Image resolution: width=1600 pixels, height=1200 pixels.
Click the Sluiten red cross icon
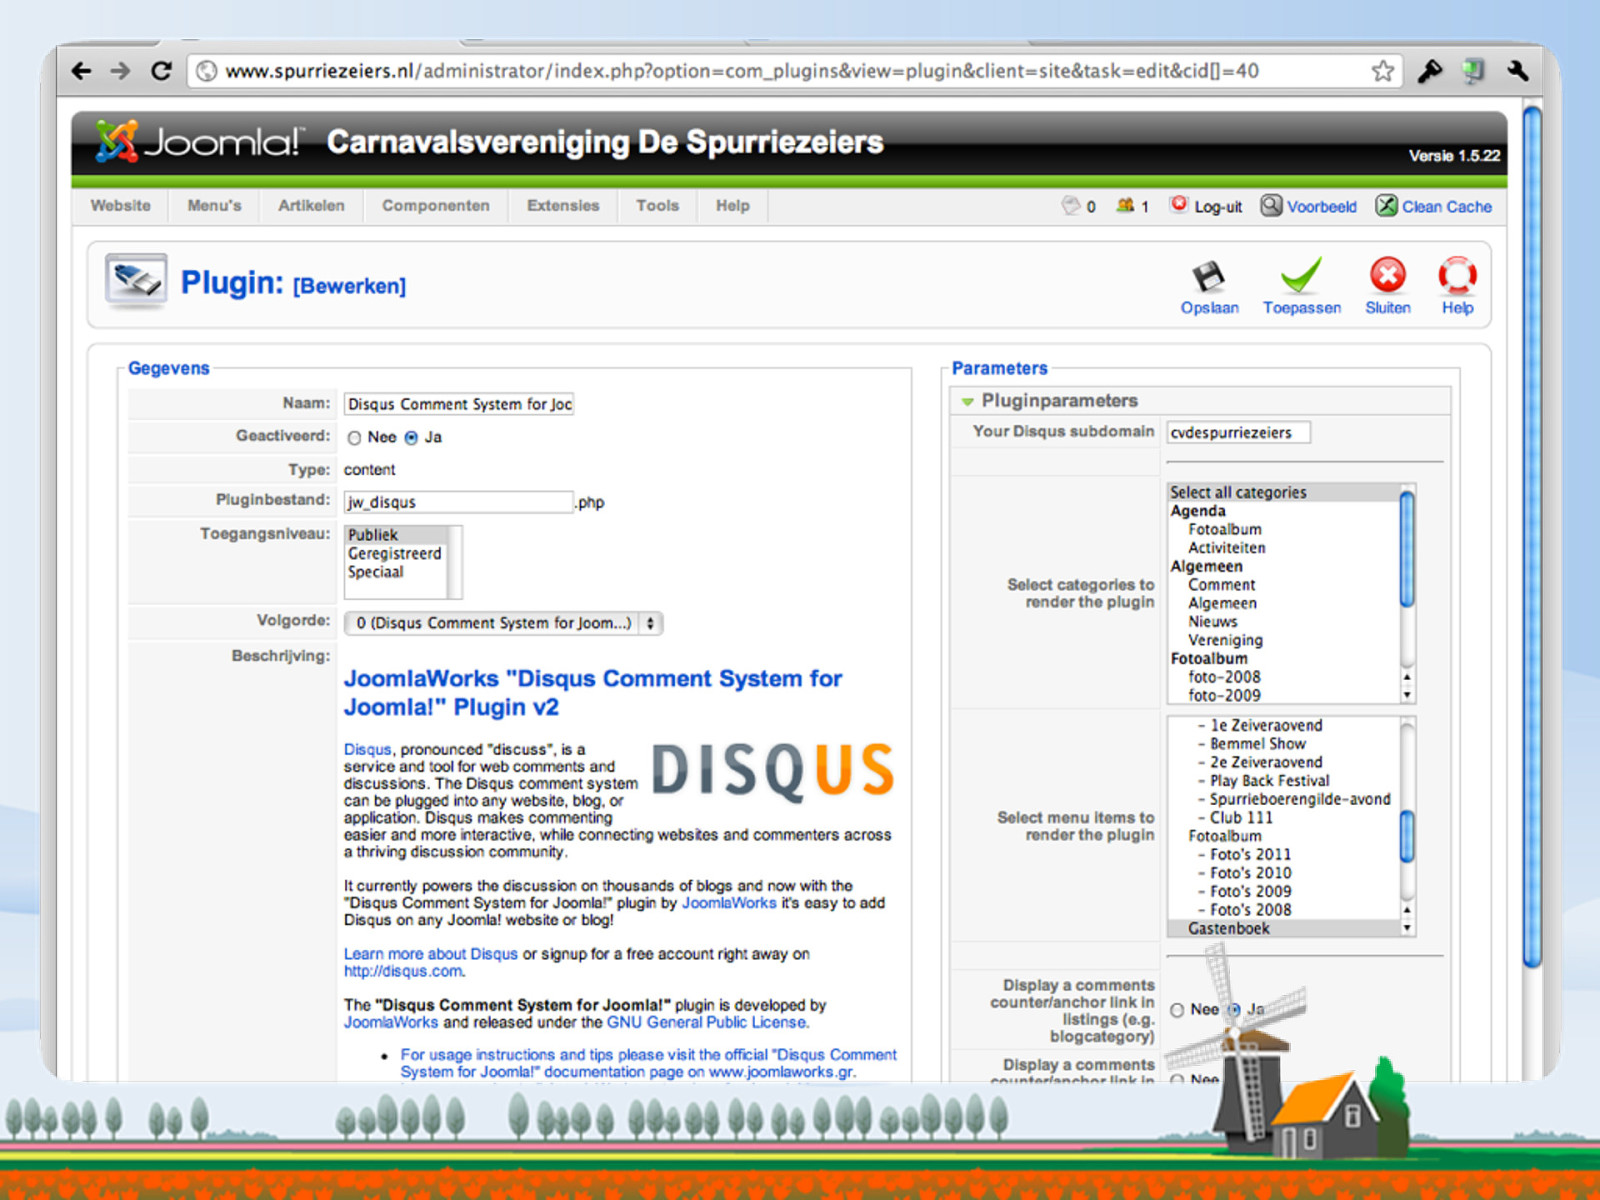[1387, 275]
